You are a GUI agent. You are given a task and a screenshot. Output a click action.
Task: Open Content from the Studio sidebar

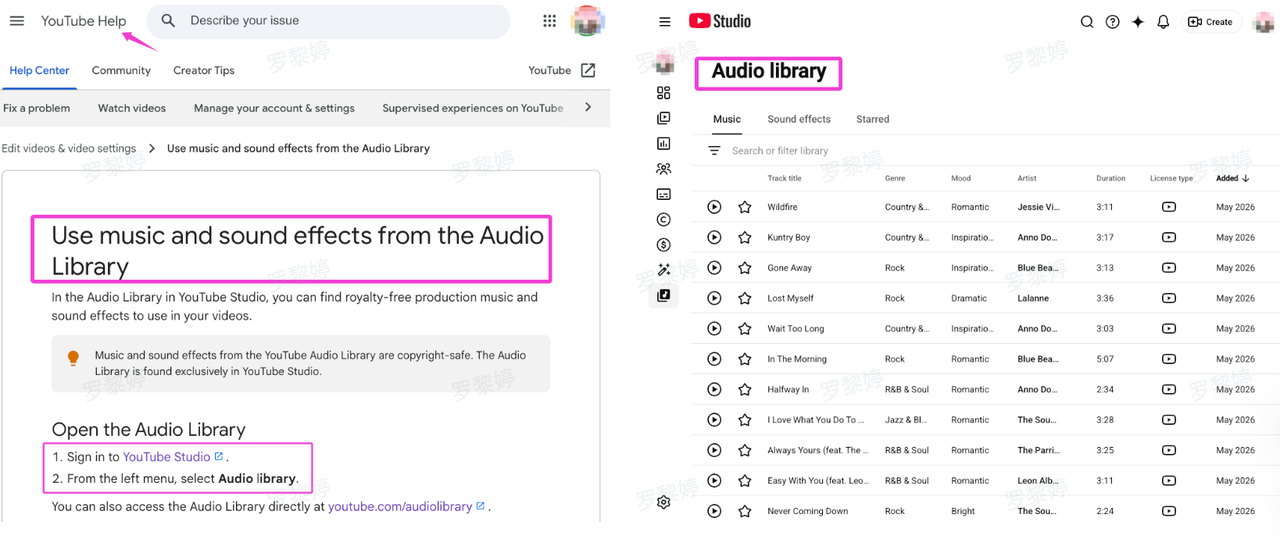(663, 118)
